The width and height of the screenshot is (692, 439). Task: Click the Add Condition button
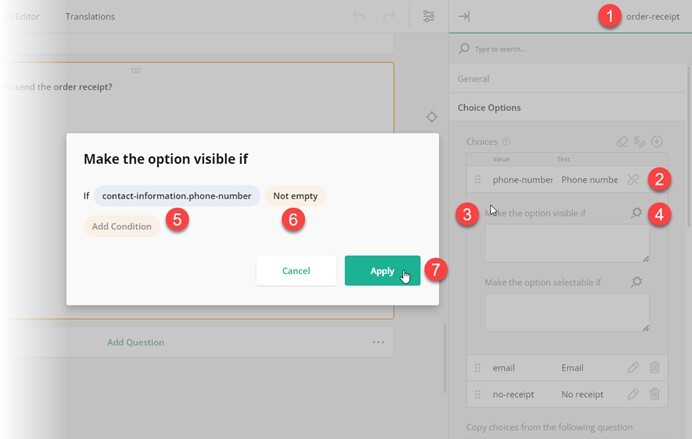pyautogui.click(x=122, y=226)
